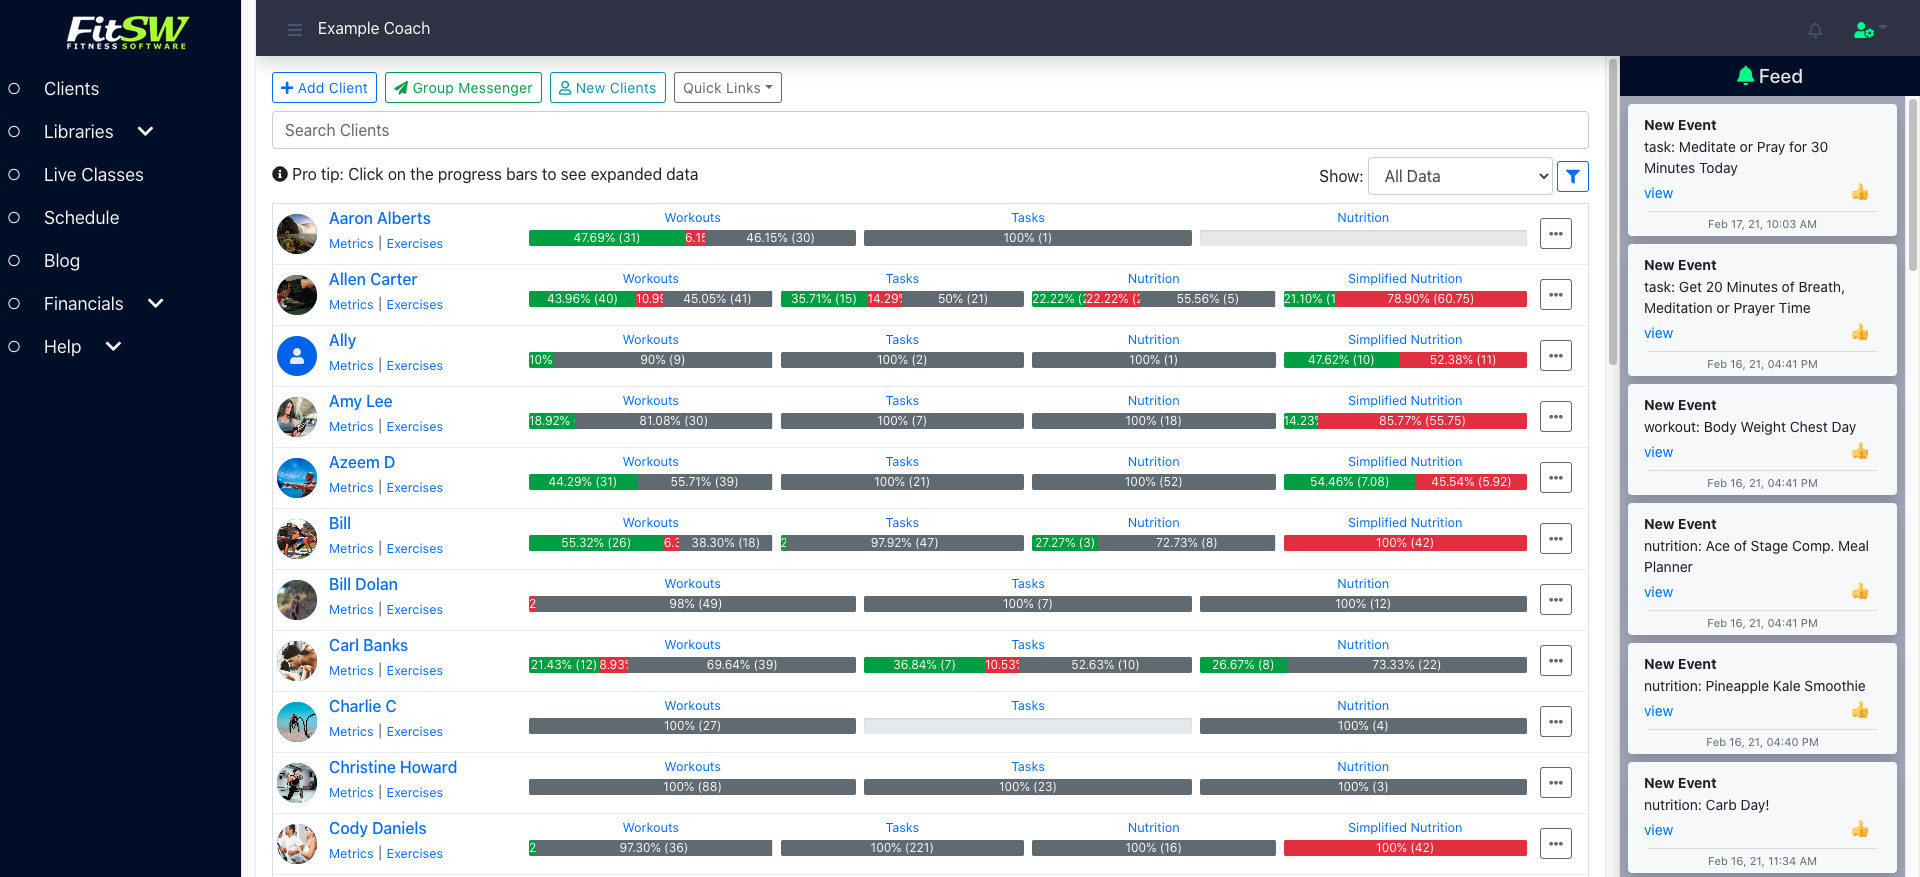Open Amy Lee's client profile link
This screenshot has width=1920, height=877.
click(360, 401)
